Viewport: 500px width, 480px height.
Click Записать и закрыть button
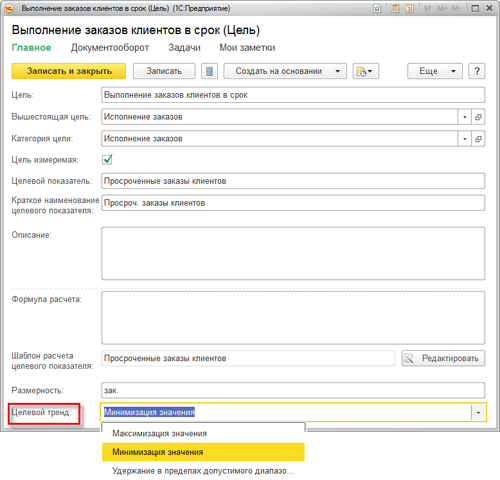tap(69, 71)
